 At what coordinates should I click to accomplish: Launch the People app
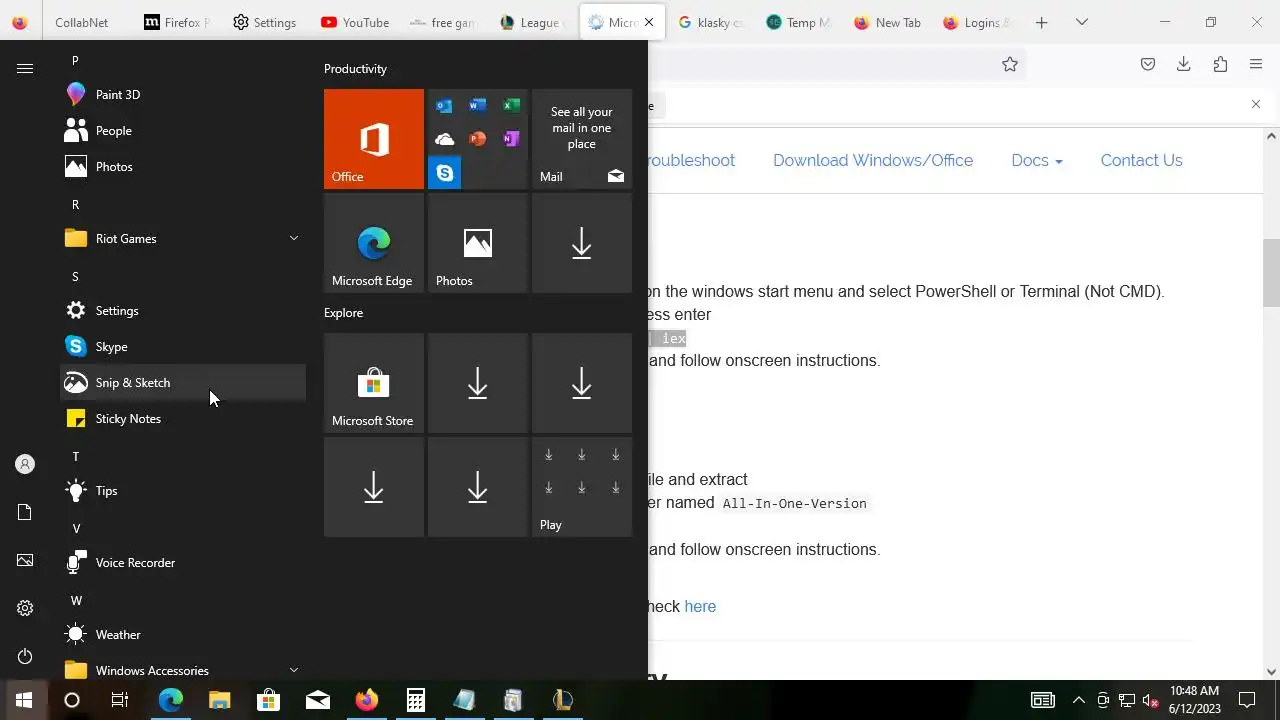183,131
